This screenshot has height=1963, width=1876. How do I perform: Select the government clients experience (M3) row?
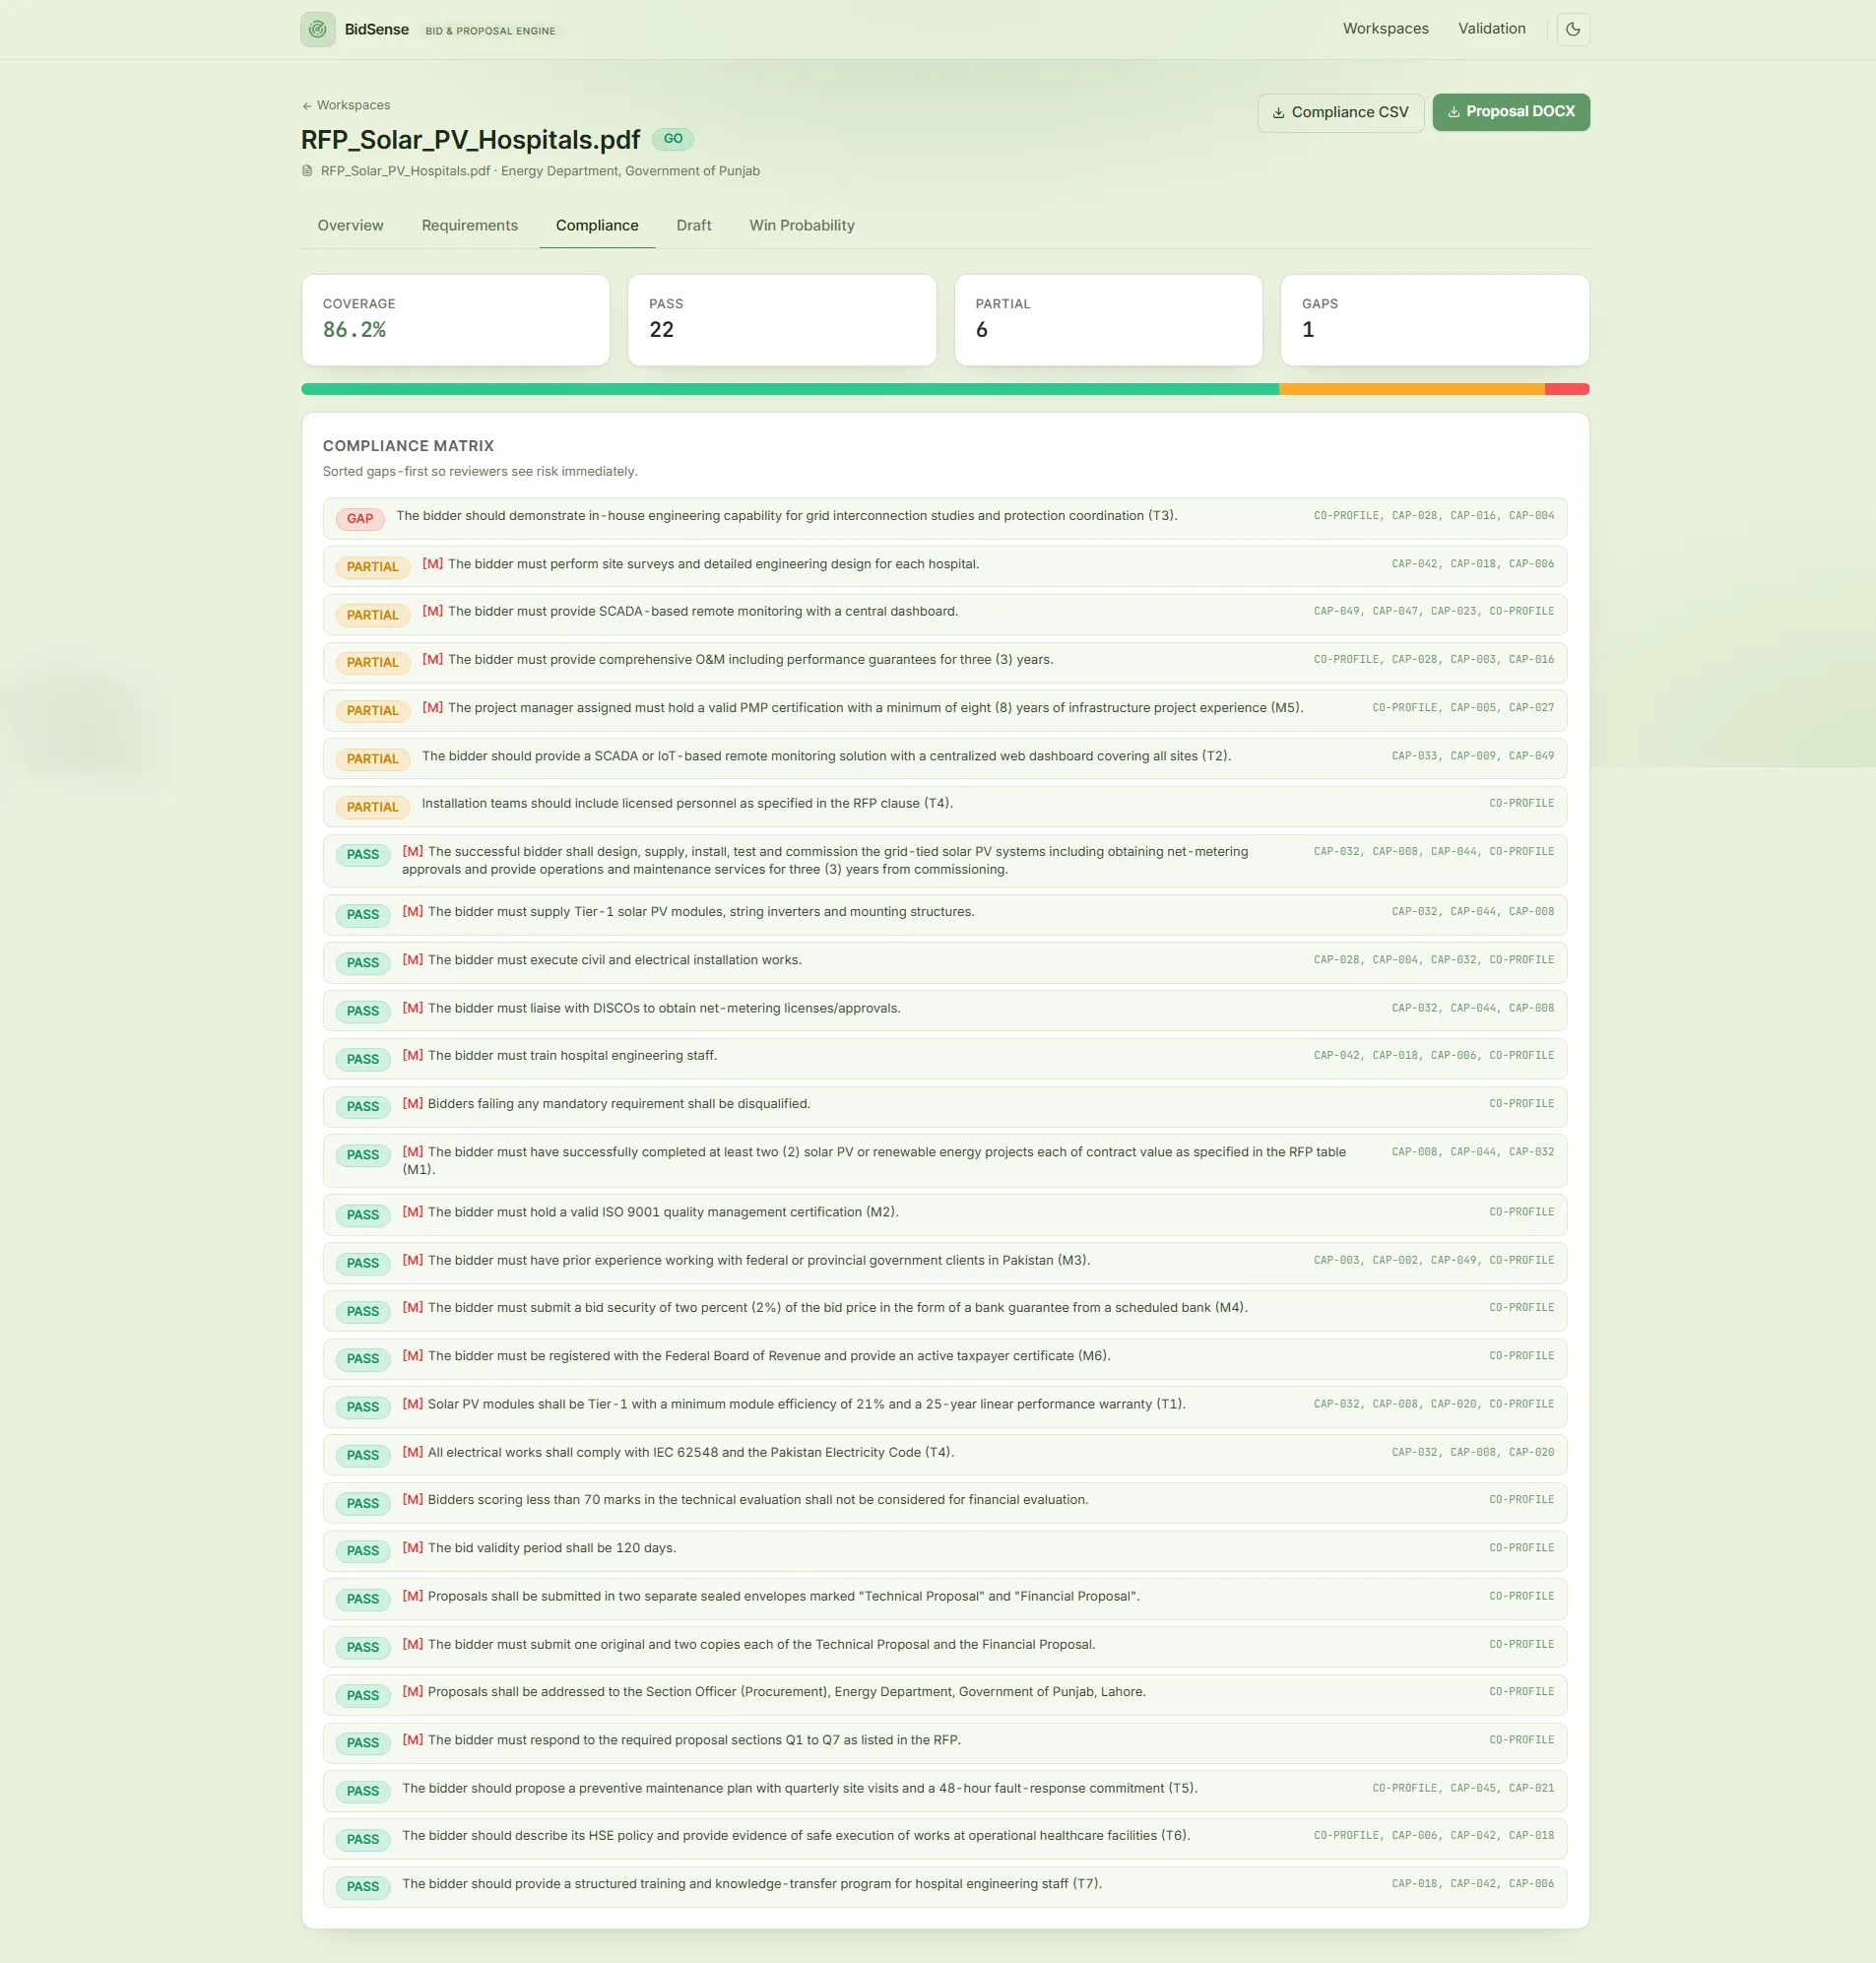tap(944, 1262)
